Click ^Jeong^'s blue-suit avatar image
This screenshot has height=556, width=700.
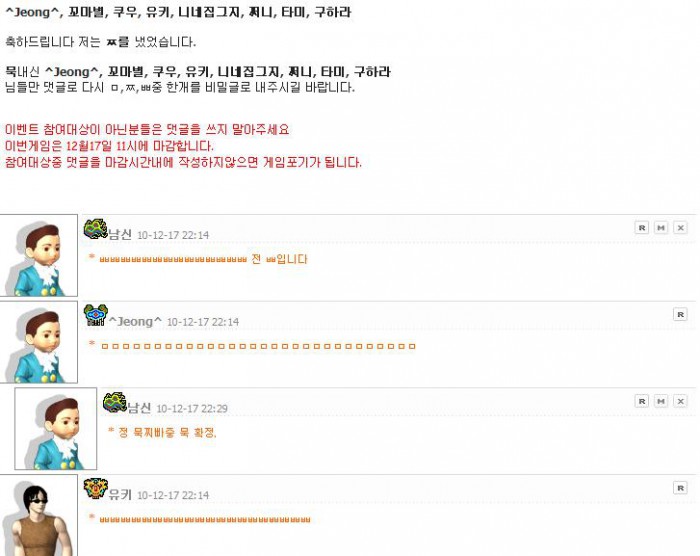pos(39,342)
